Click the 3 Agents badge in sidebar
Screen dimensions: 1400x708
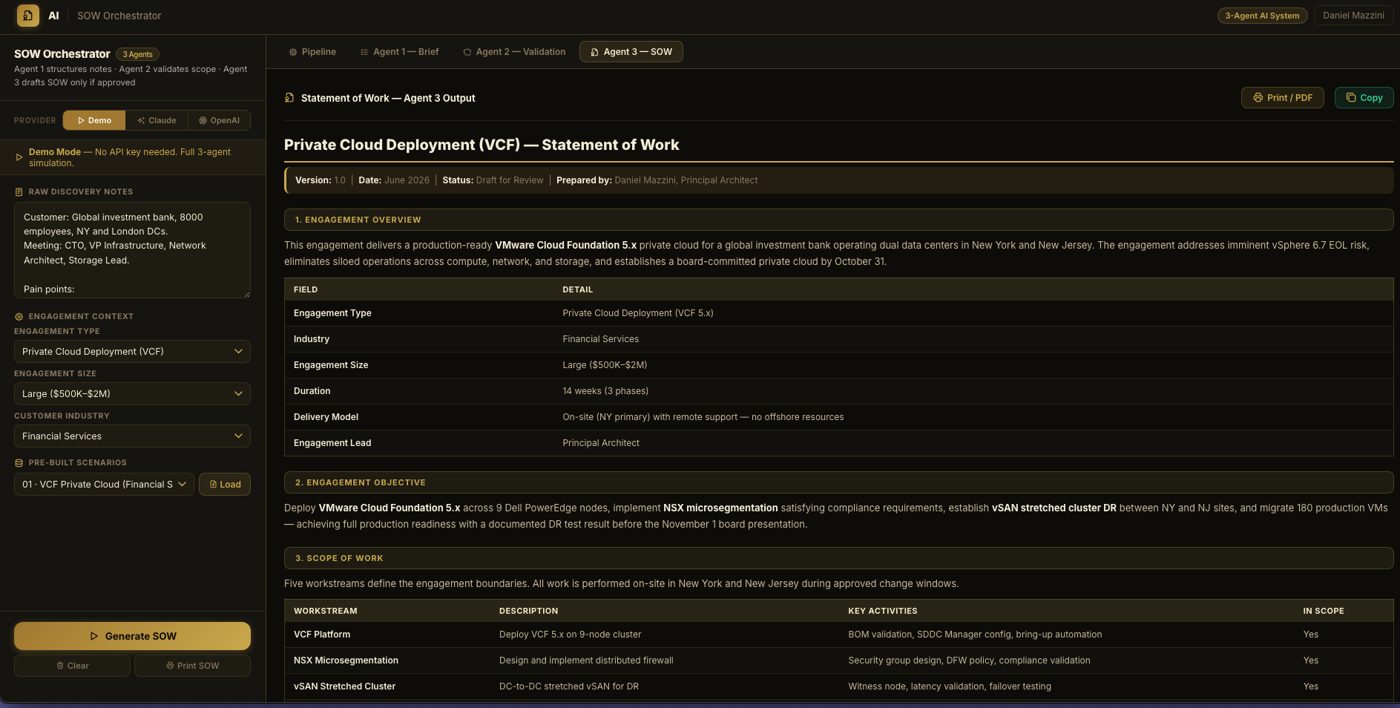[x=137, y=54]
